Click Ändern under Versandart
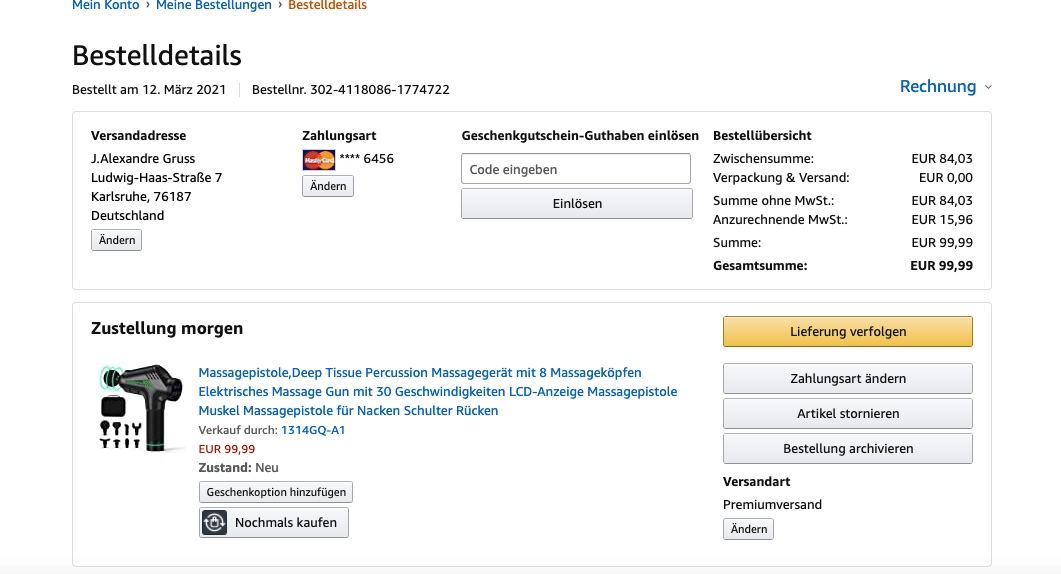The image size is (1061, 574). tap(748, 529)
